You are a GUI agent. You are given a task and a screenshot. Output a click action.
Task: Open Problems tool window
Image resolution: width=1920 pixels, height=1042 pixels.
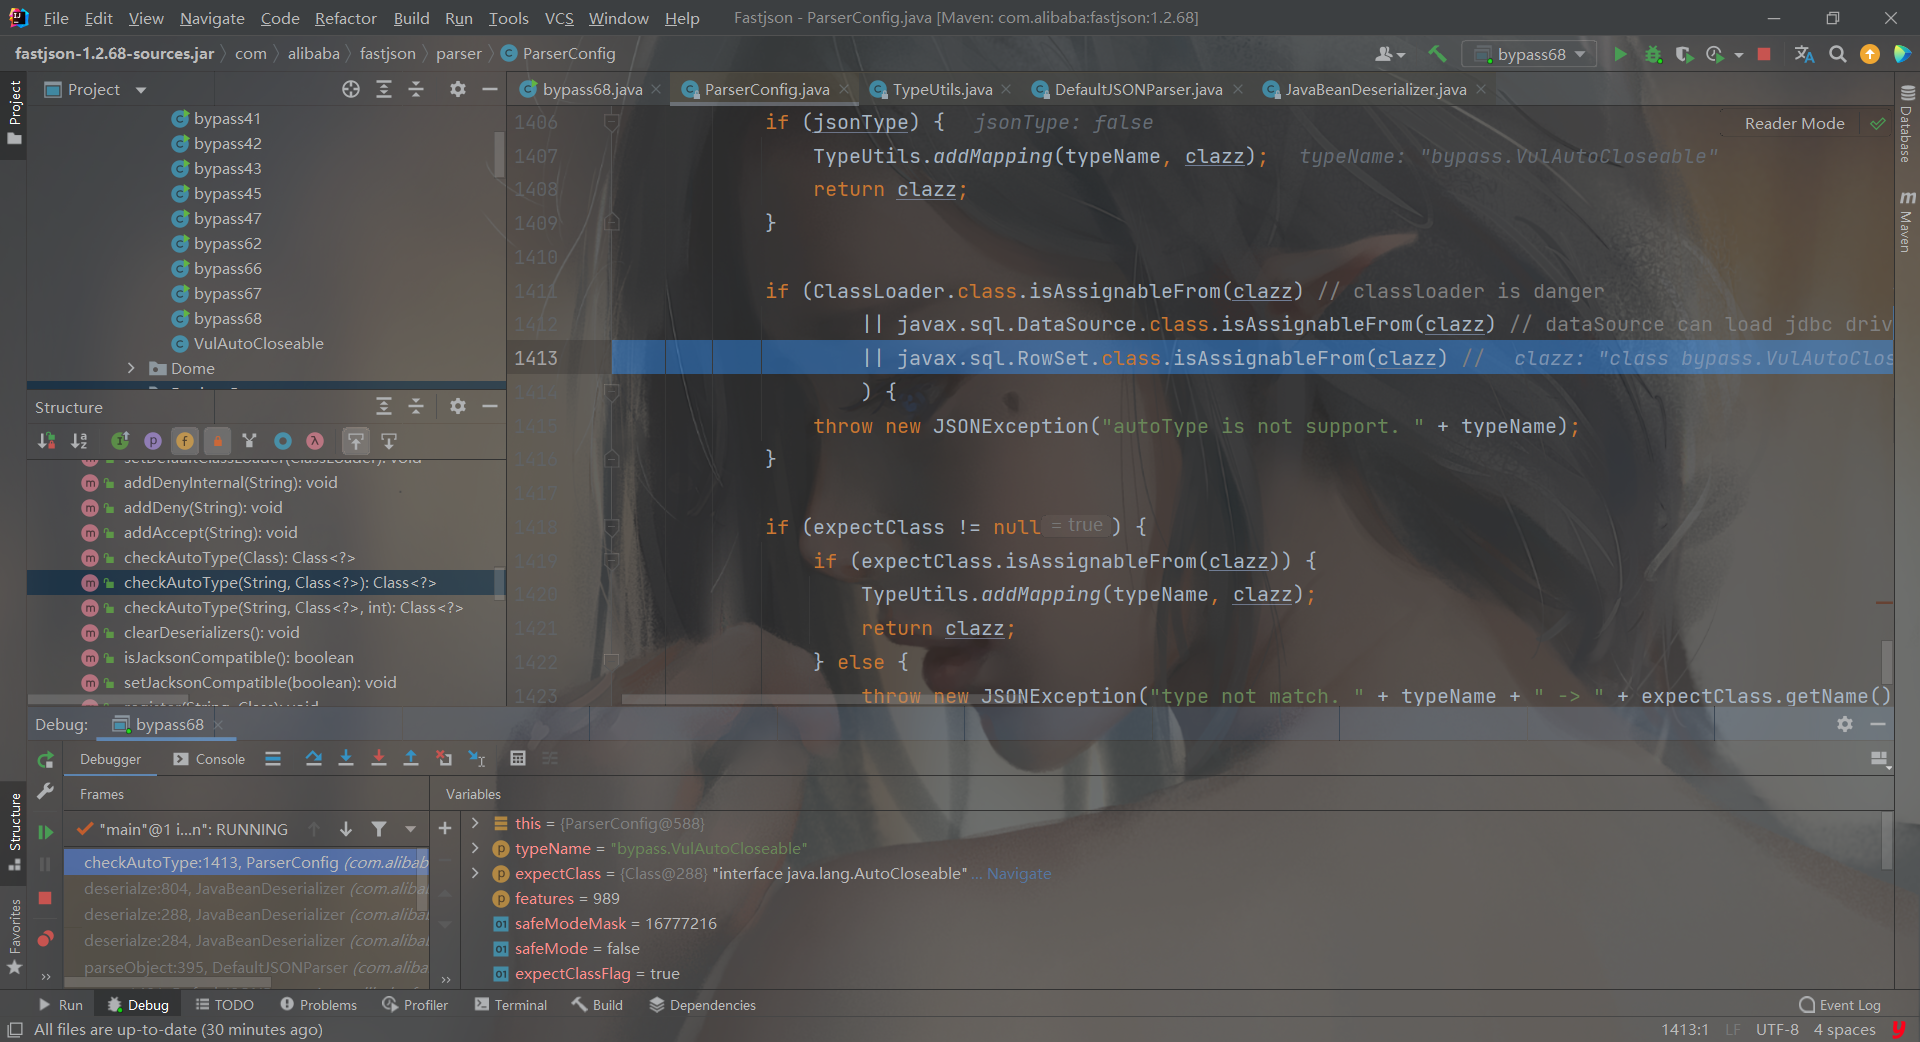click(x=318, y=1005)
